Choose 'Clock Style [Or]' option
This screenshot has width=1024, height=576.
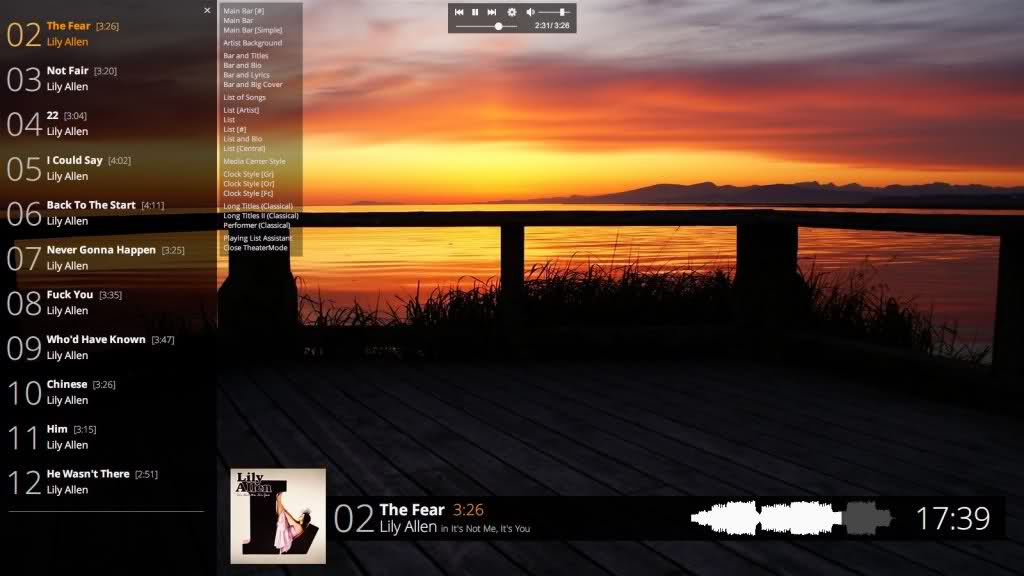pos(249,184)
